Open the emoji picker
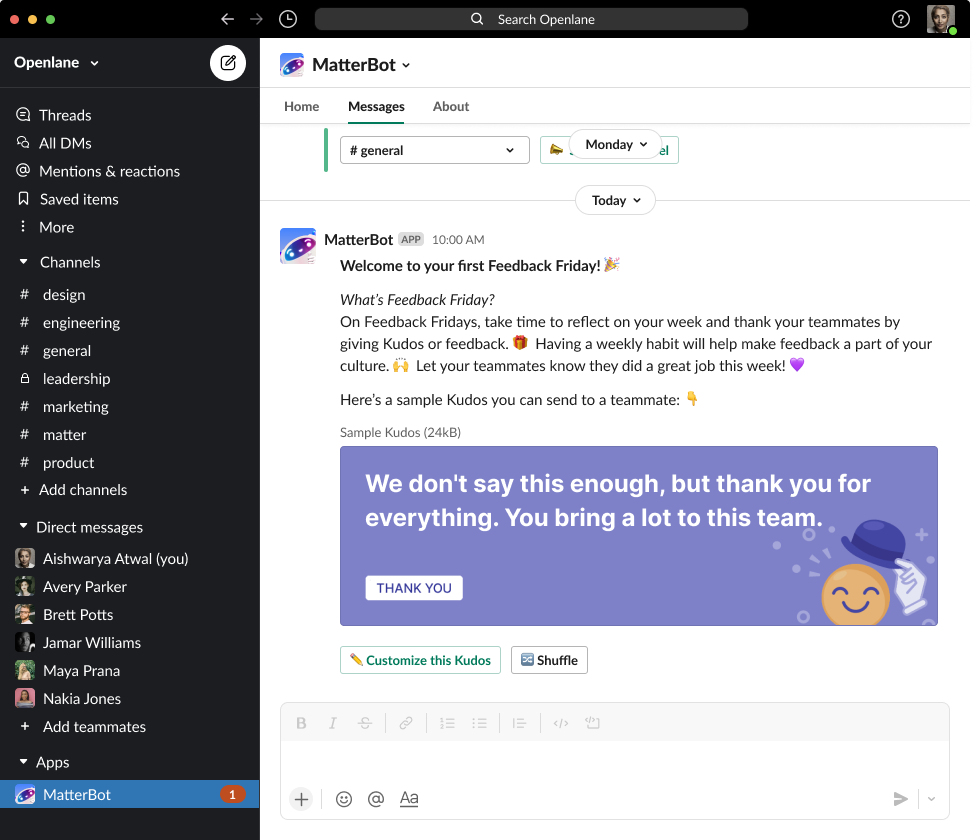Image resolution: width=974 pixels, height=840 pixels. 344,799
